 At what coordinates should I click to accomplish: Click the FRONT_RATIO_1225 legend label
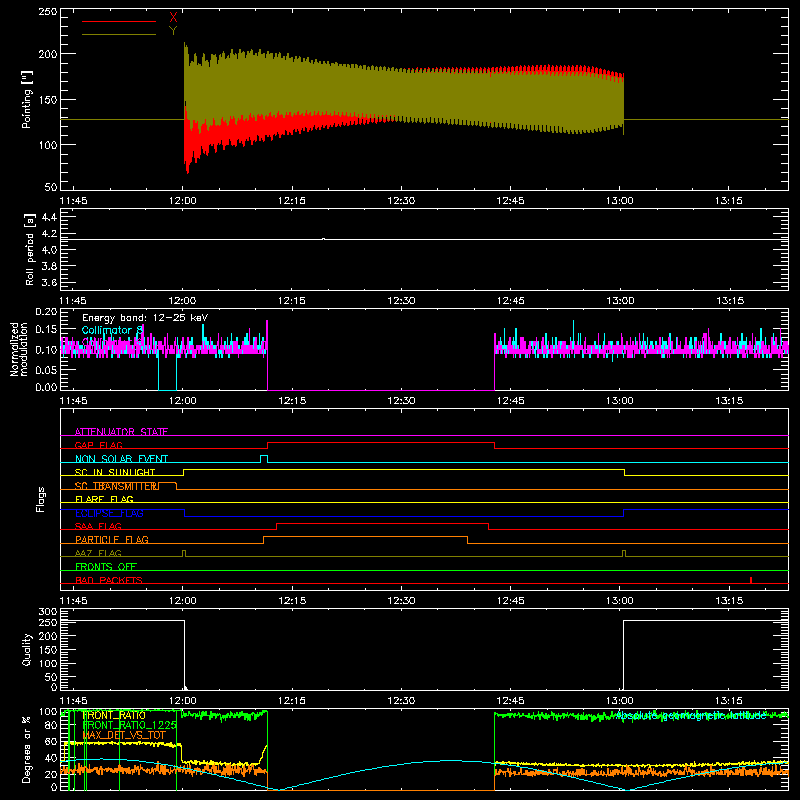129,725
